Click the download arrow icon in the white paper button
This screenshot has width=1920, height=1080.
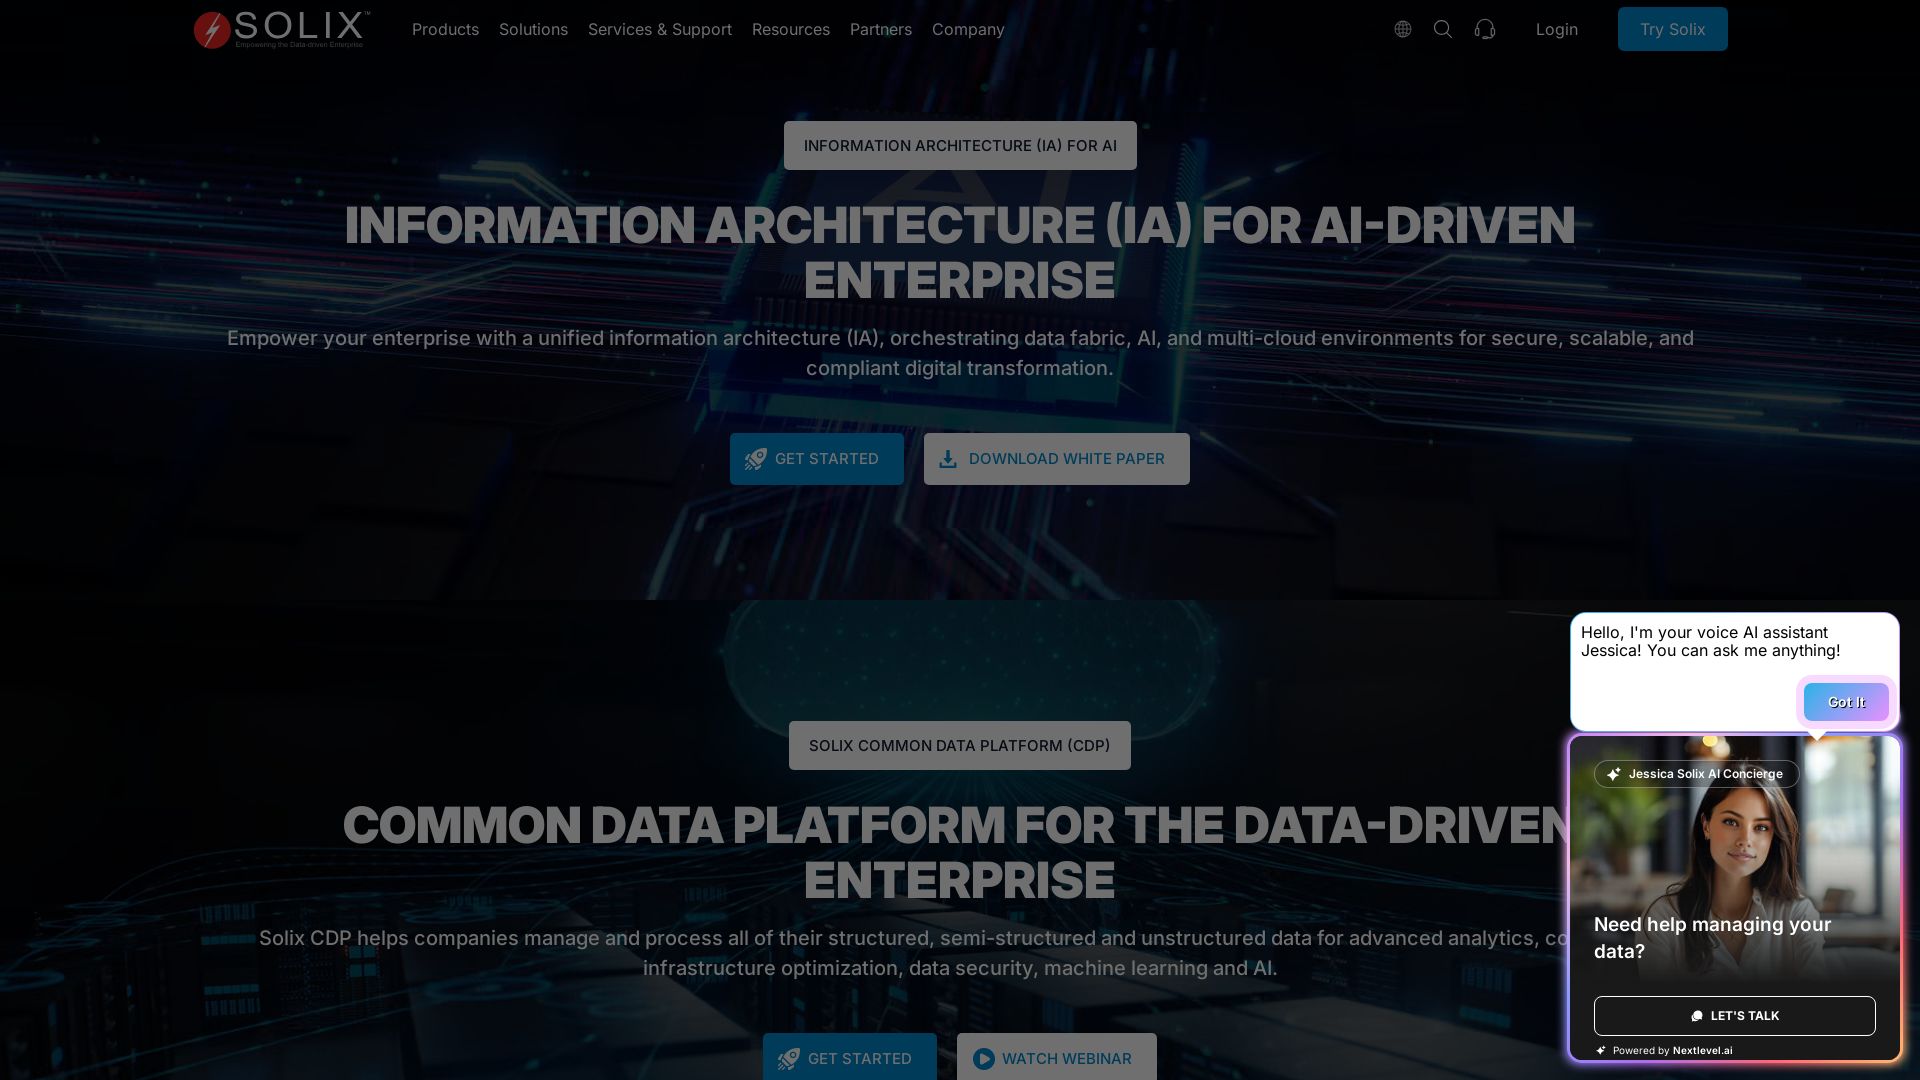(948, 459)
